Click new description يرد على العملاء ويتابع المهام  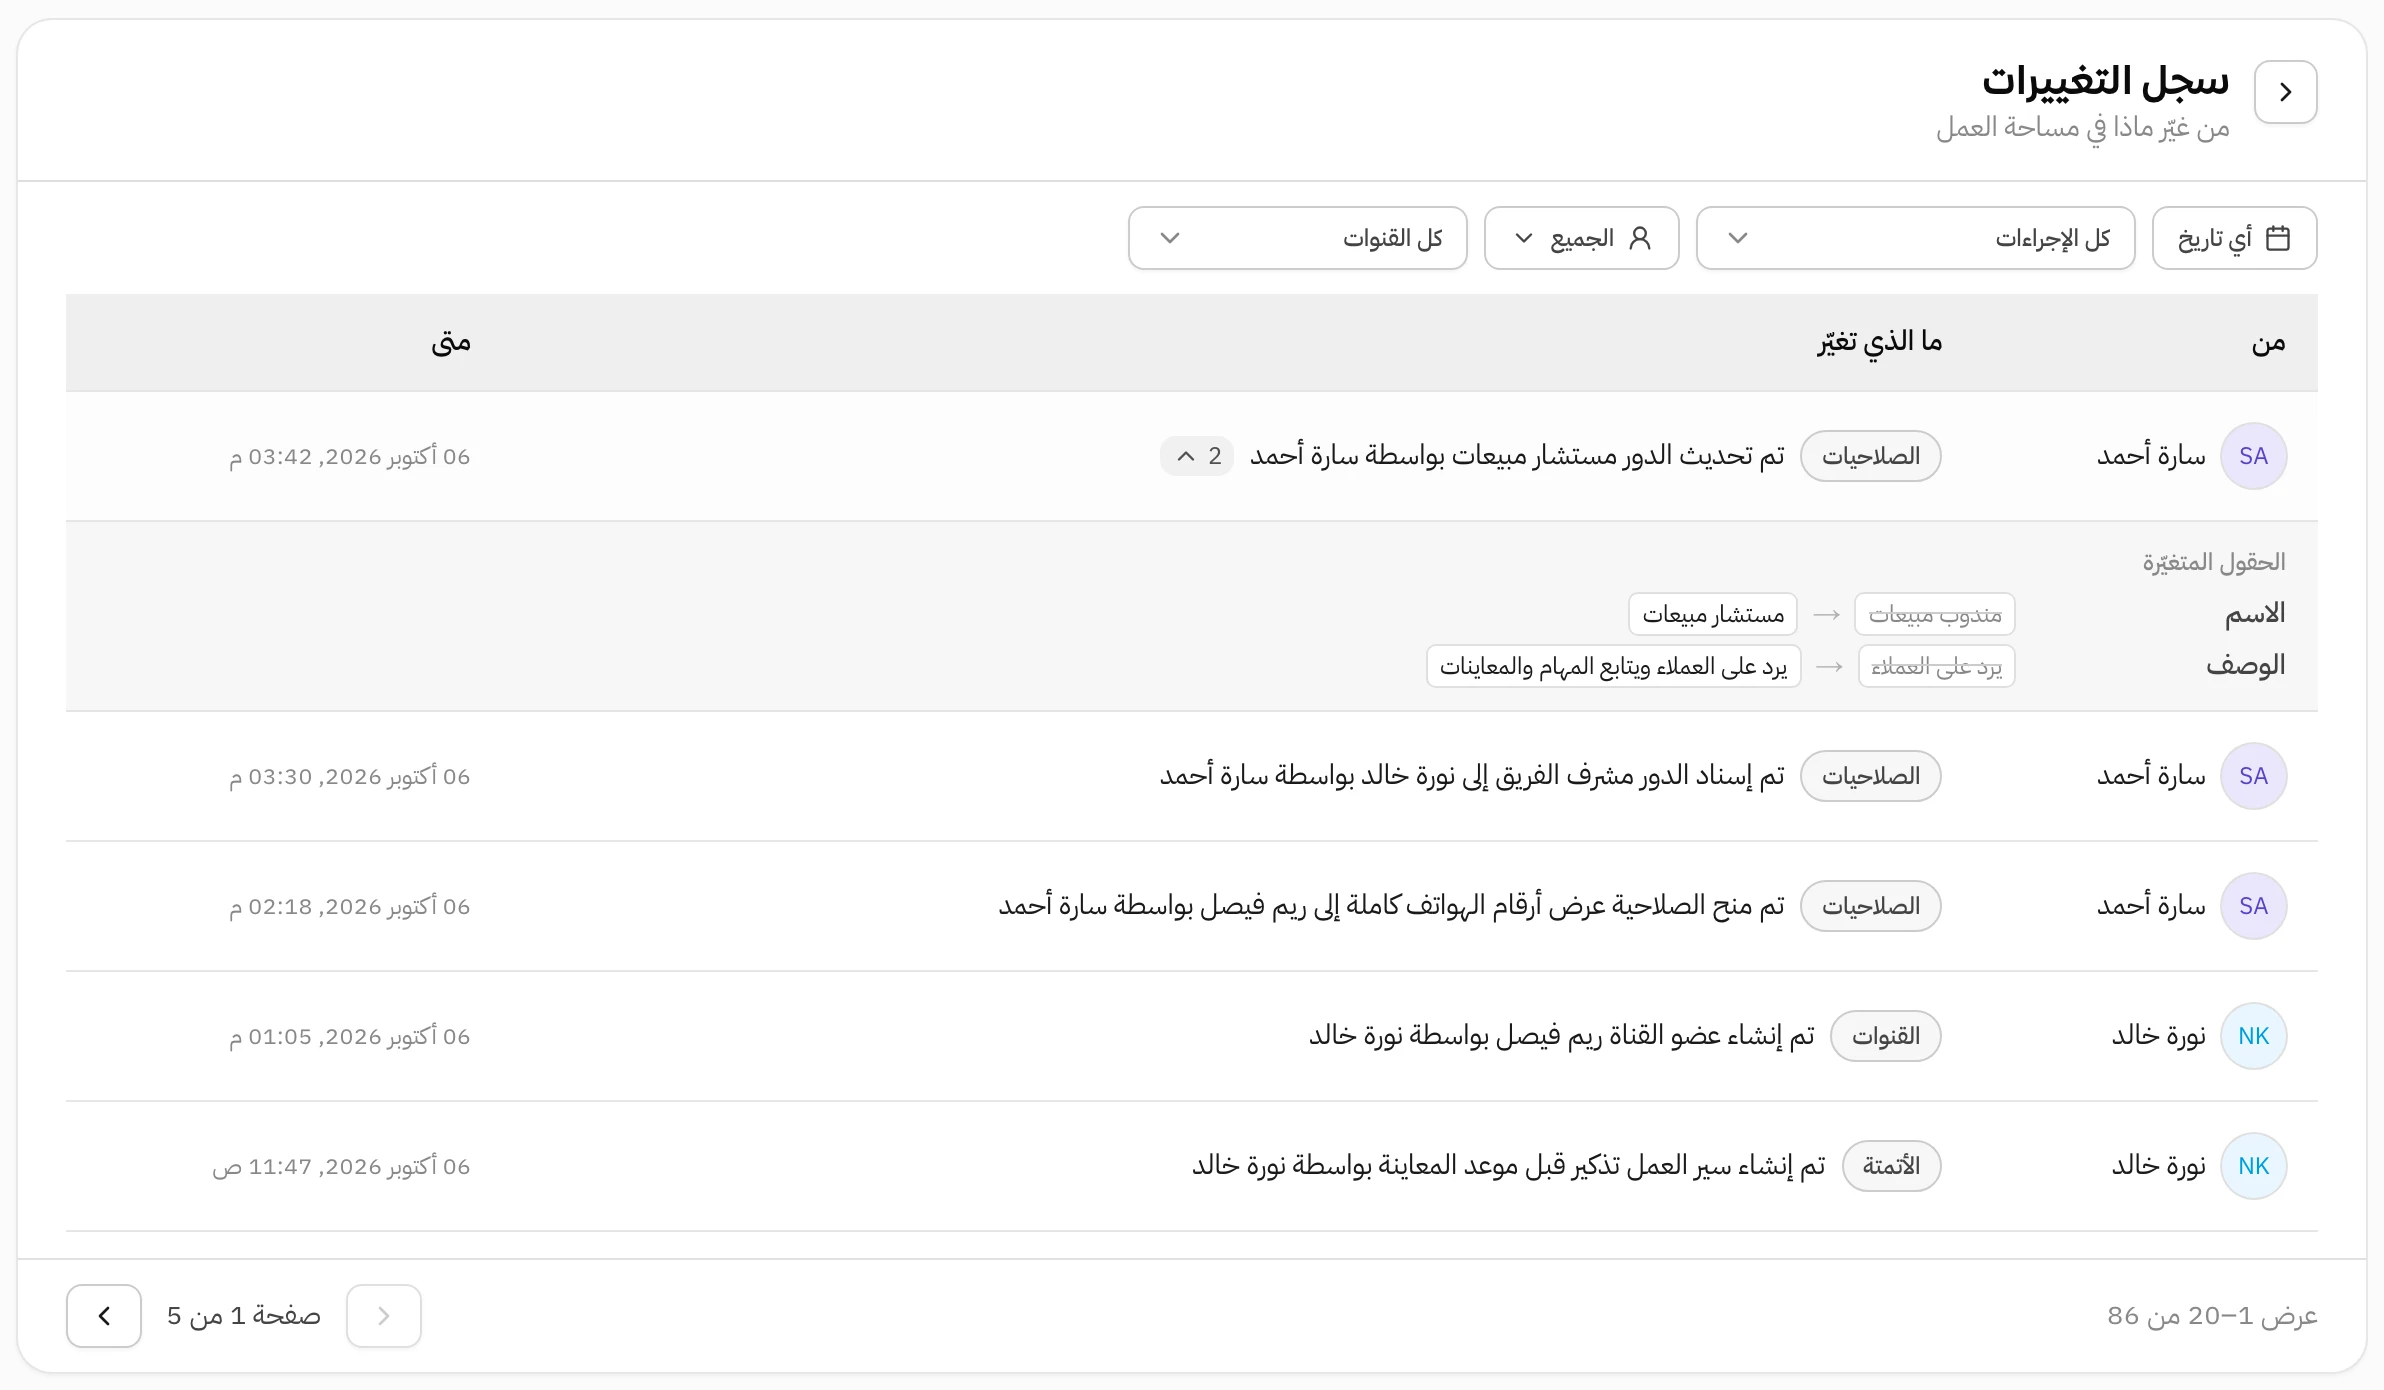[x=1613, y=666]
